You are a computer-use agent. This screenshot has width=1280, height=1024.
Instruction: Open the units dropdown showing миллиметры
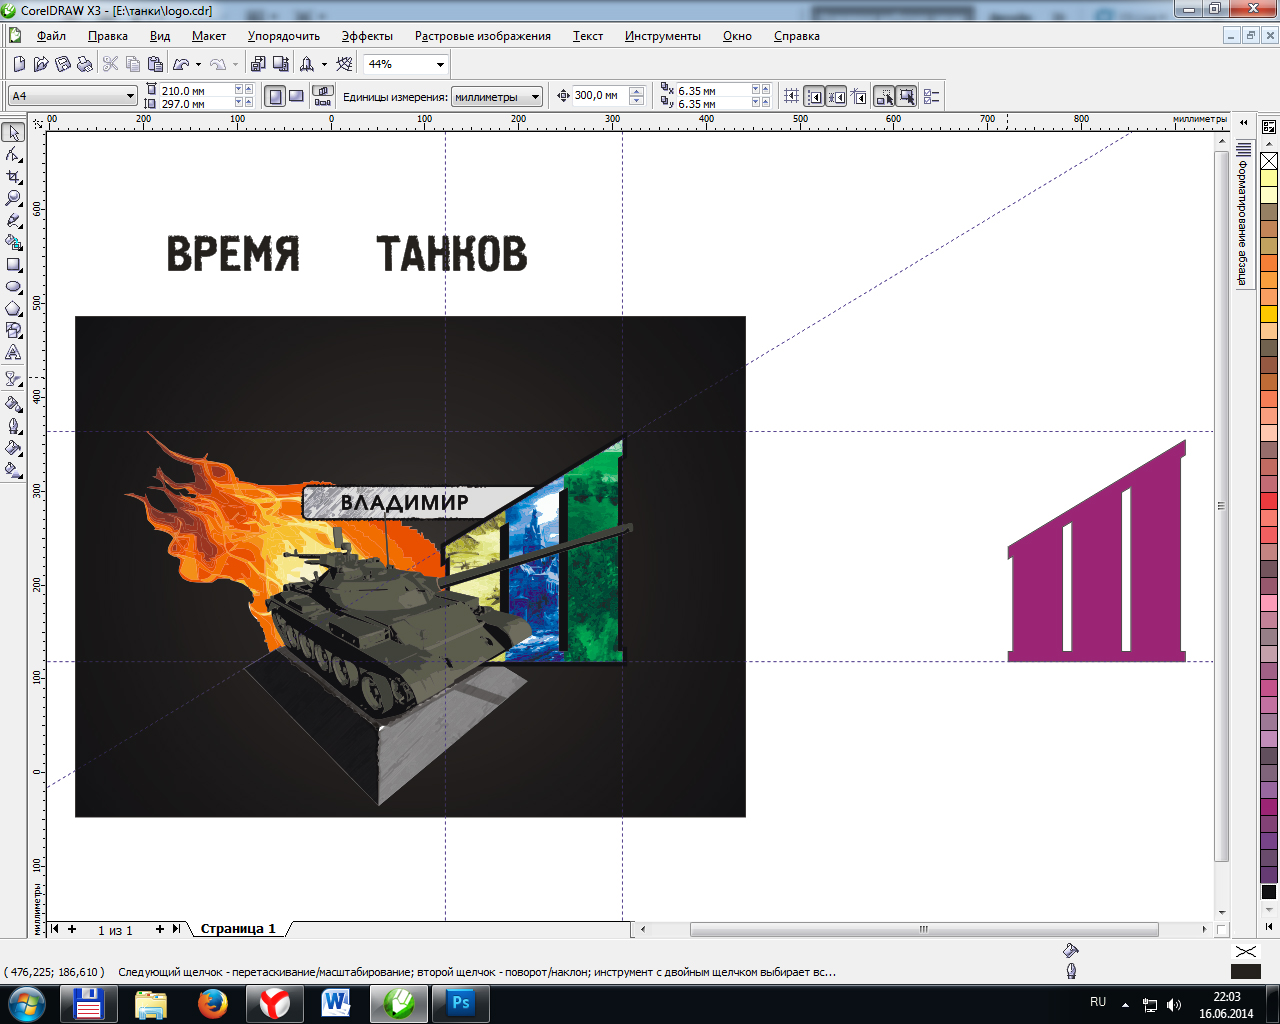tap(535, 97)
